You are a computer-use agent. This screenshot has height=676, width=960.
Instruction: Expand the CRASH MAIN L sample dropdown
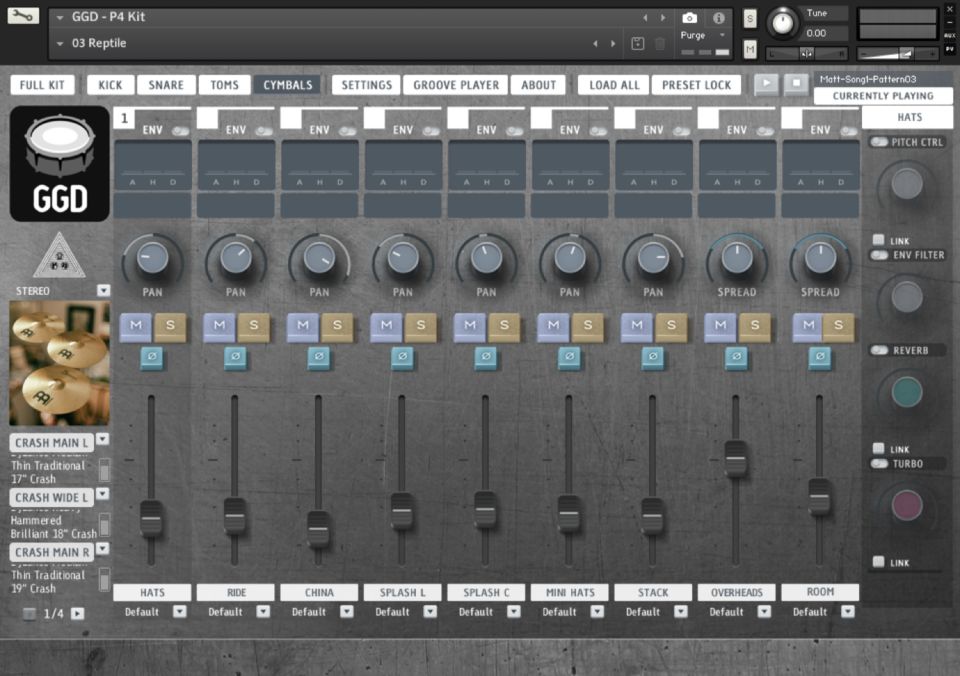101,442
